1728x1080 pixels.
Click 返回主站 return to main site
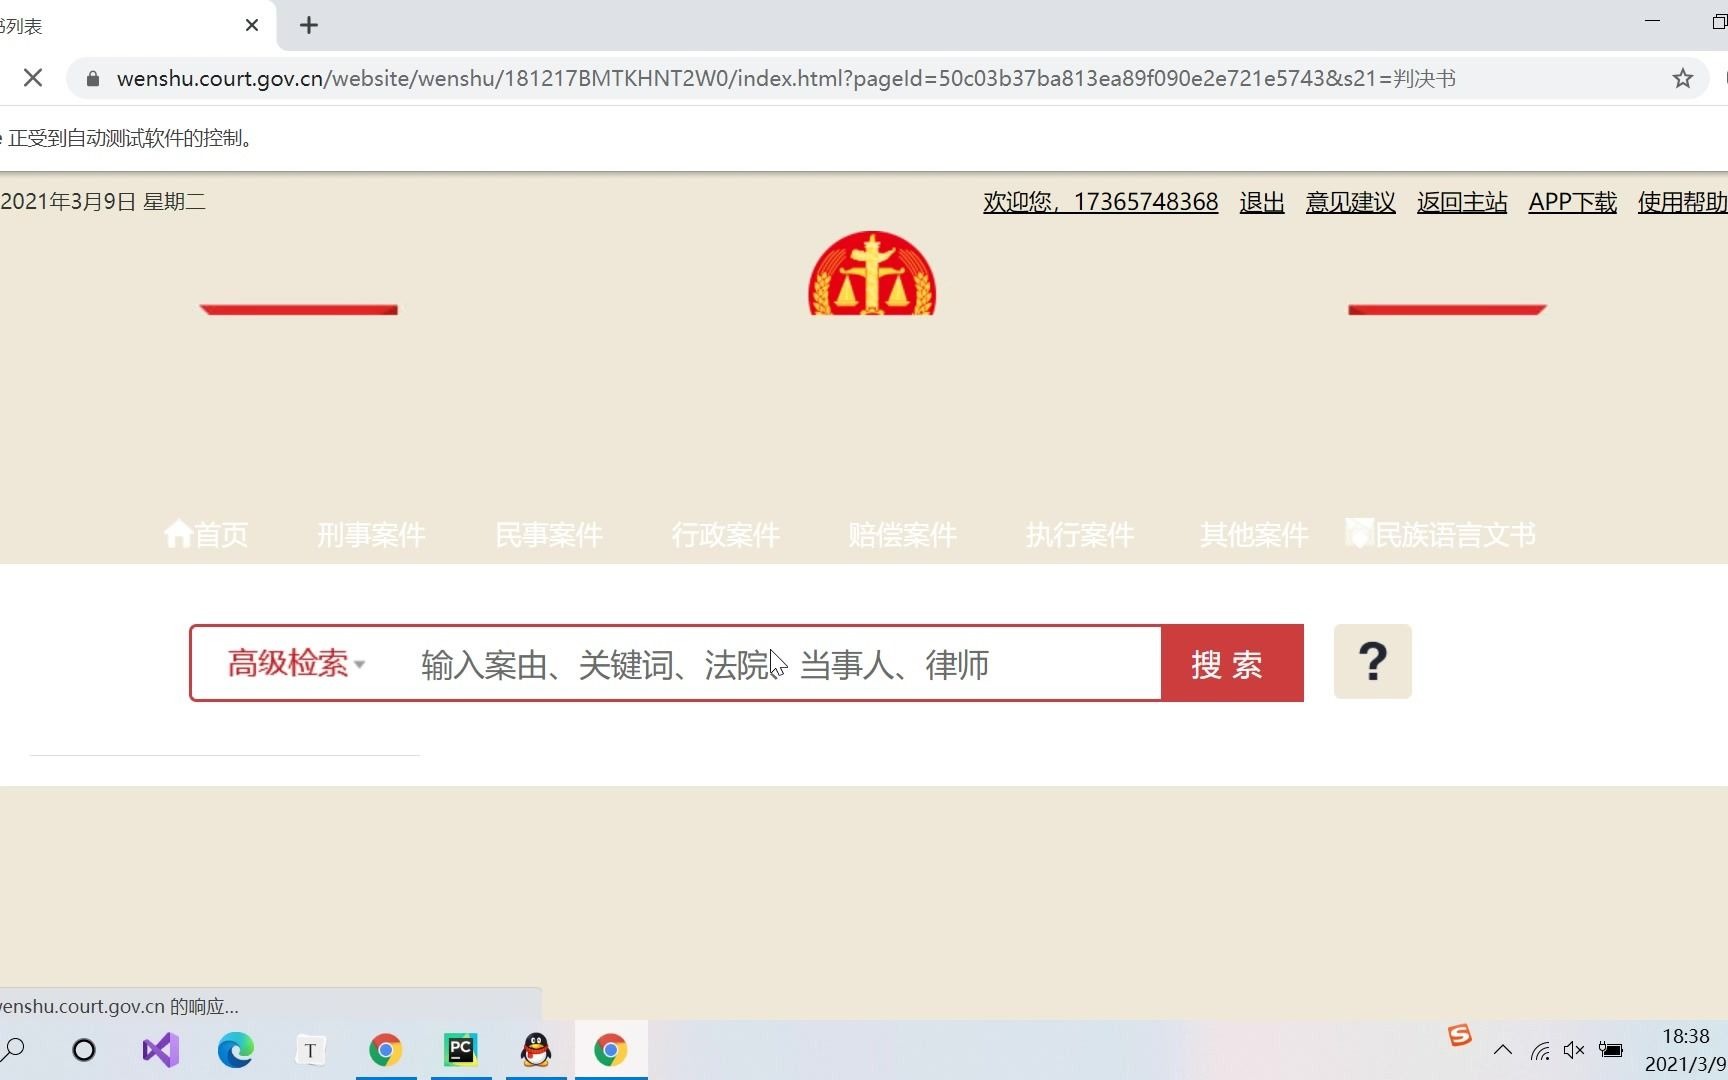(1462, 202)
